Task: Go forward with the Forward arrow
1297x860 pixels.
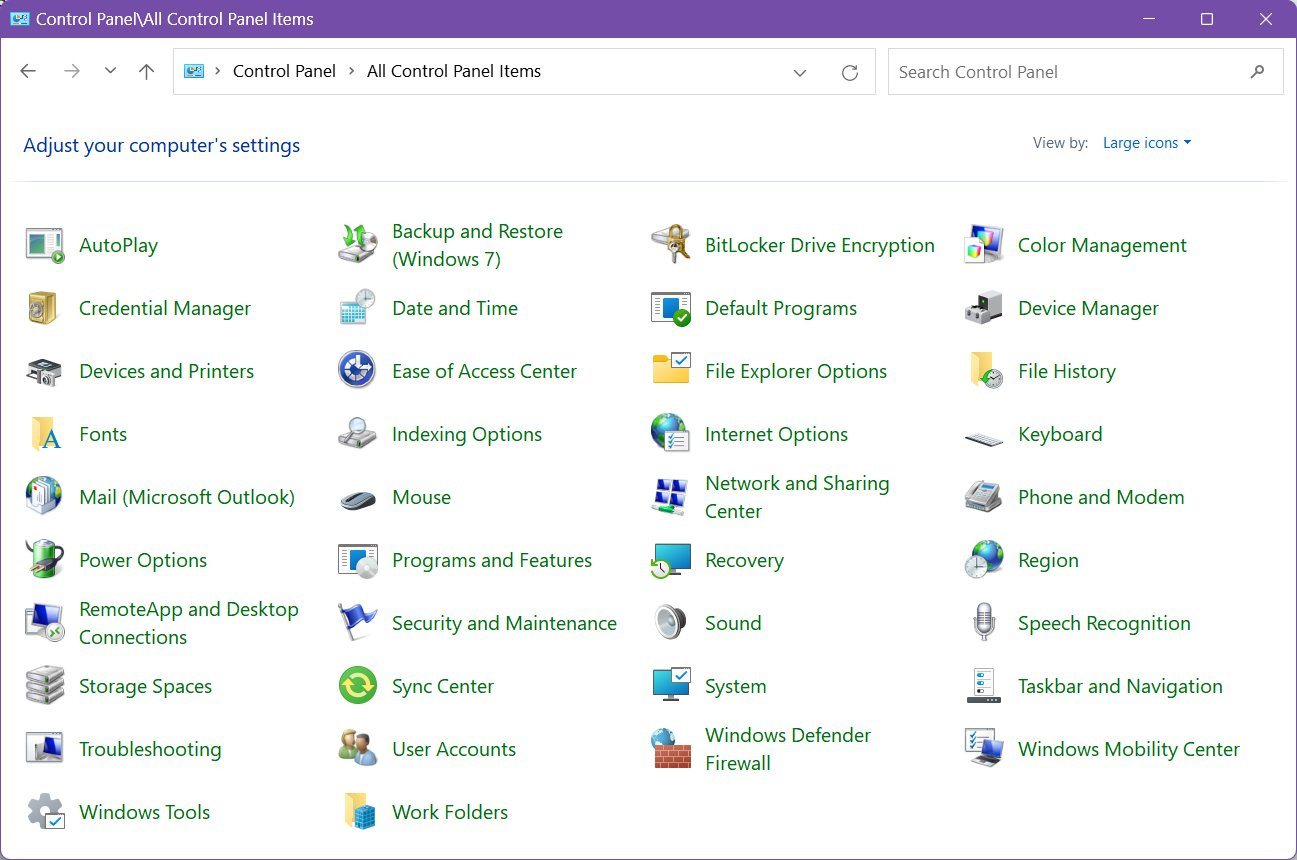Action: 71,71
